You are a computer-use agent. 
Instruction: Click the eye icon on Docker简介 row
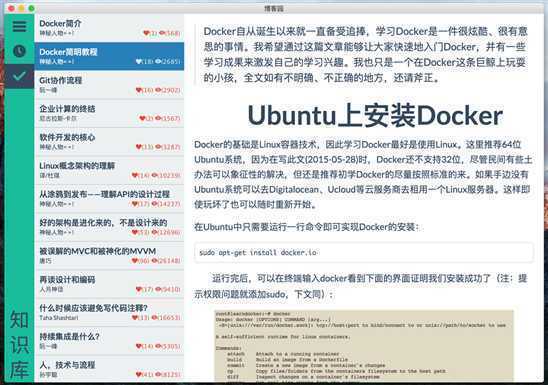(x=162, y=33)
